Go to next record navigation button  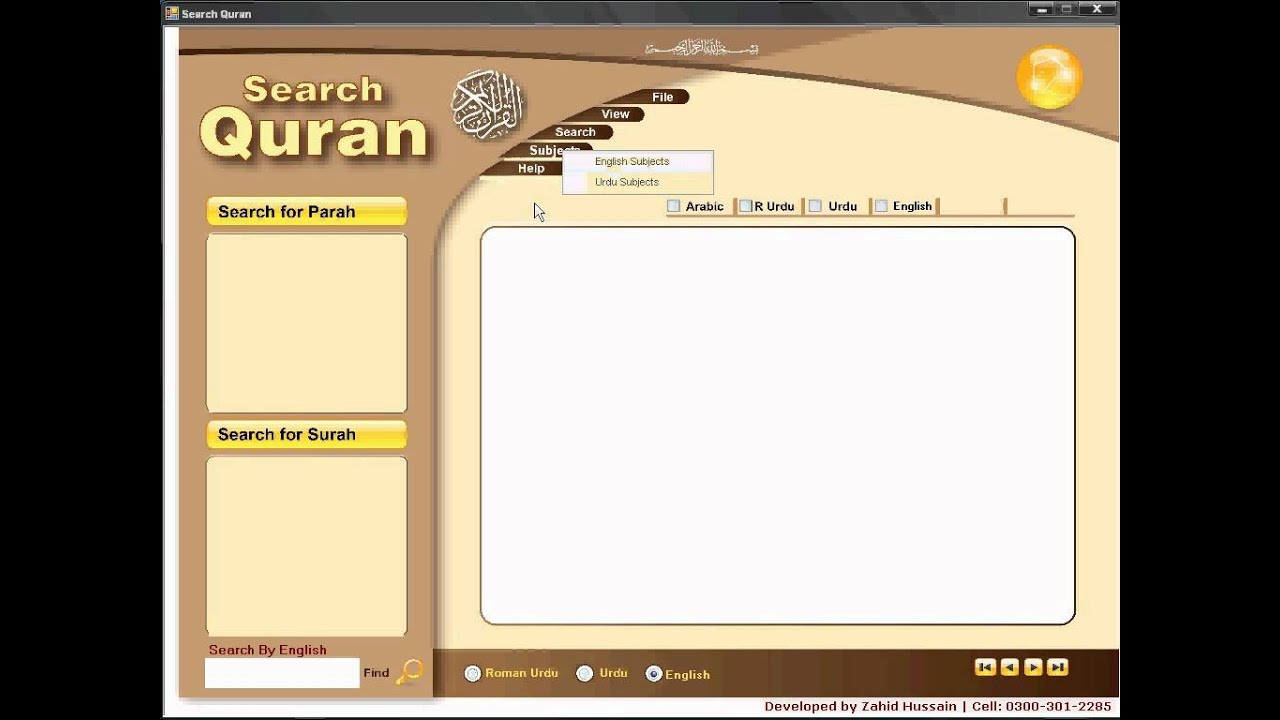tap(1033, 667)
